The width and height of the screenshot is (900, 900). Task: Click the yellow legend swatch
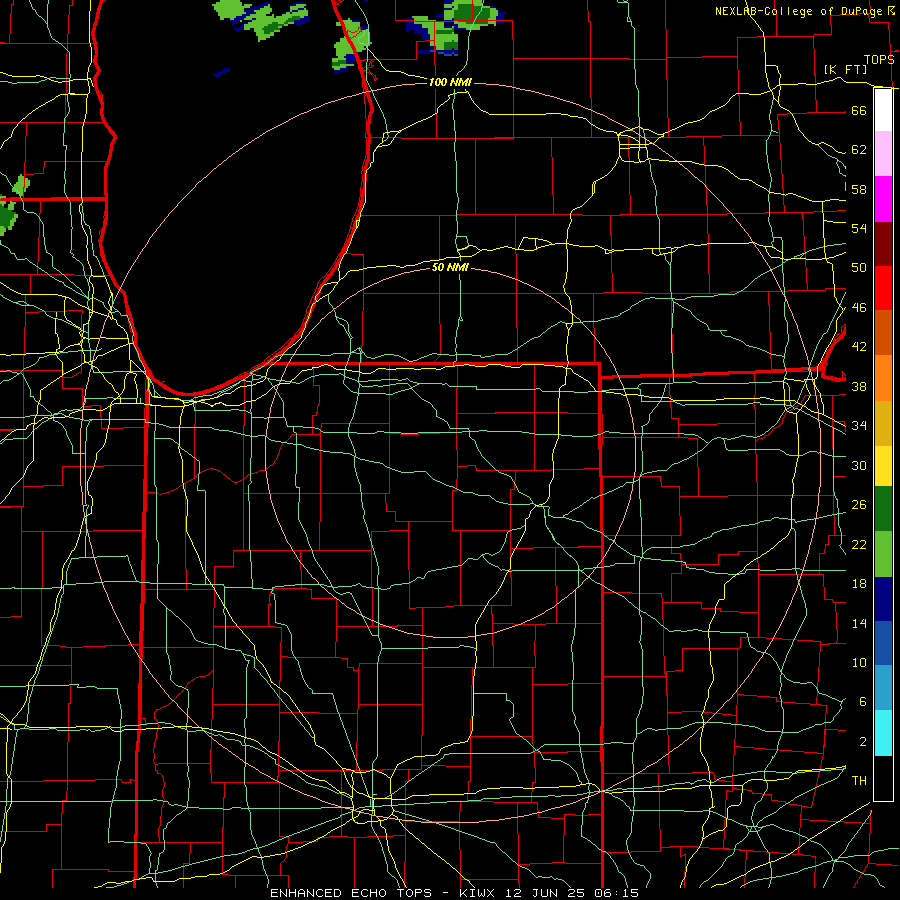[883, 465]
